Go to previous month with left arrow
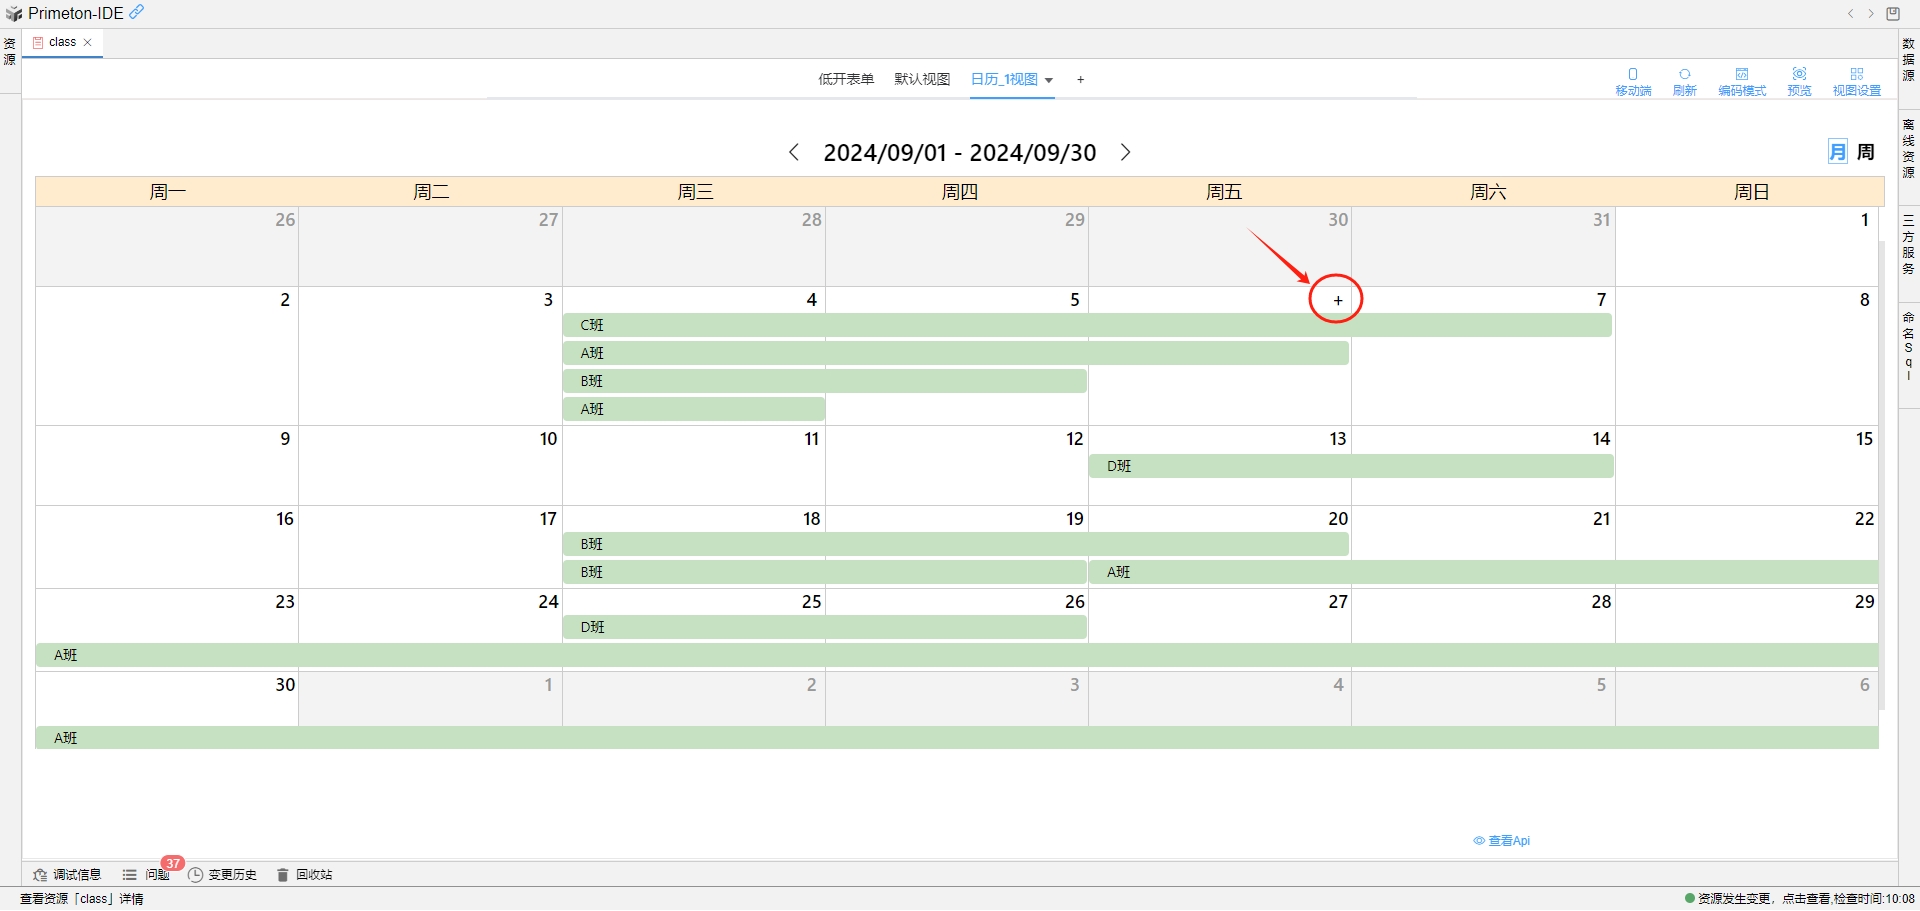The width and height of the screenshot is (1920, 911). click(794, 152)
